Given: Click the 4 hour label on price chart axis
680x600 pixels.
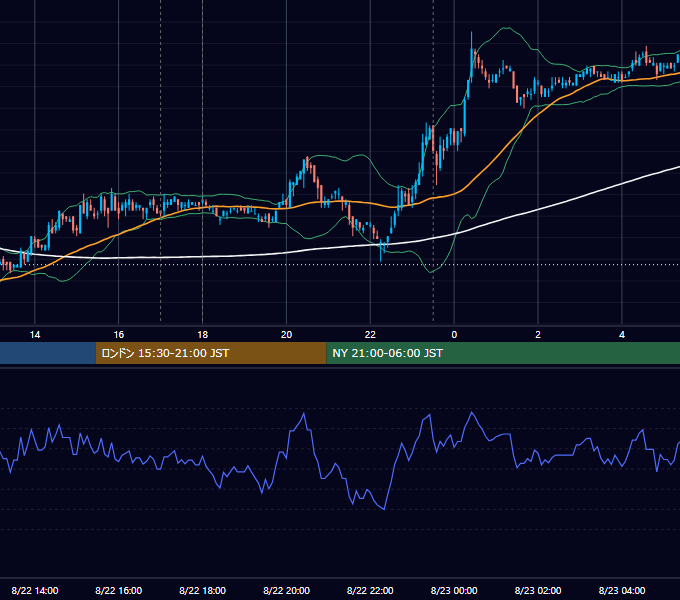Looking at the screenshot, I should pyautogui.click(x=622, y=335).
